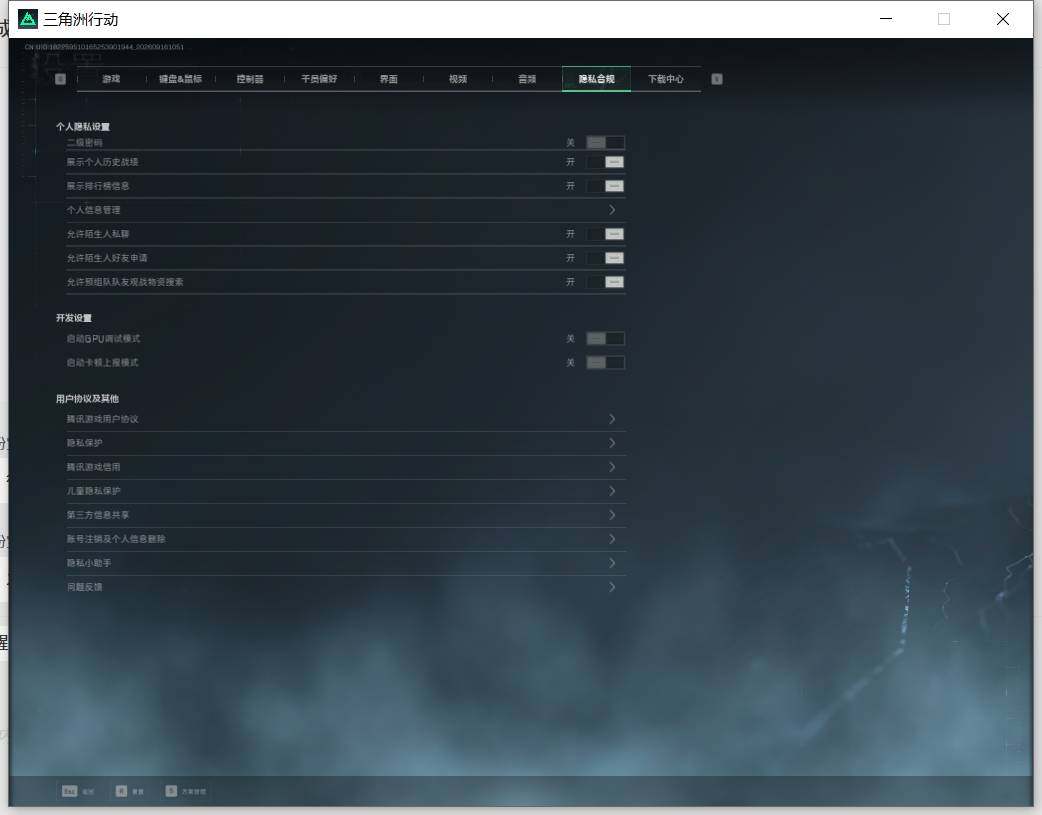Turn on 启动卡顿上报模式 switch

pos(605,363)
